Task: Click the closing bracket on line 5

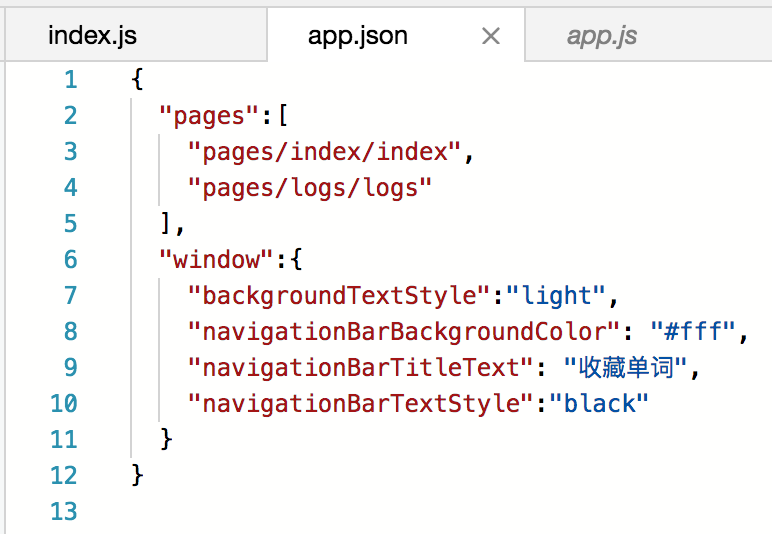Action: pos(166,224)
